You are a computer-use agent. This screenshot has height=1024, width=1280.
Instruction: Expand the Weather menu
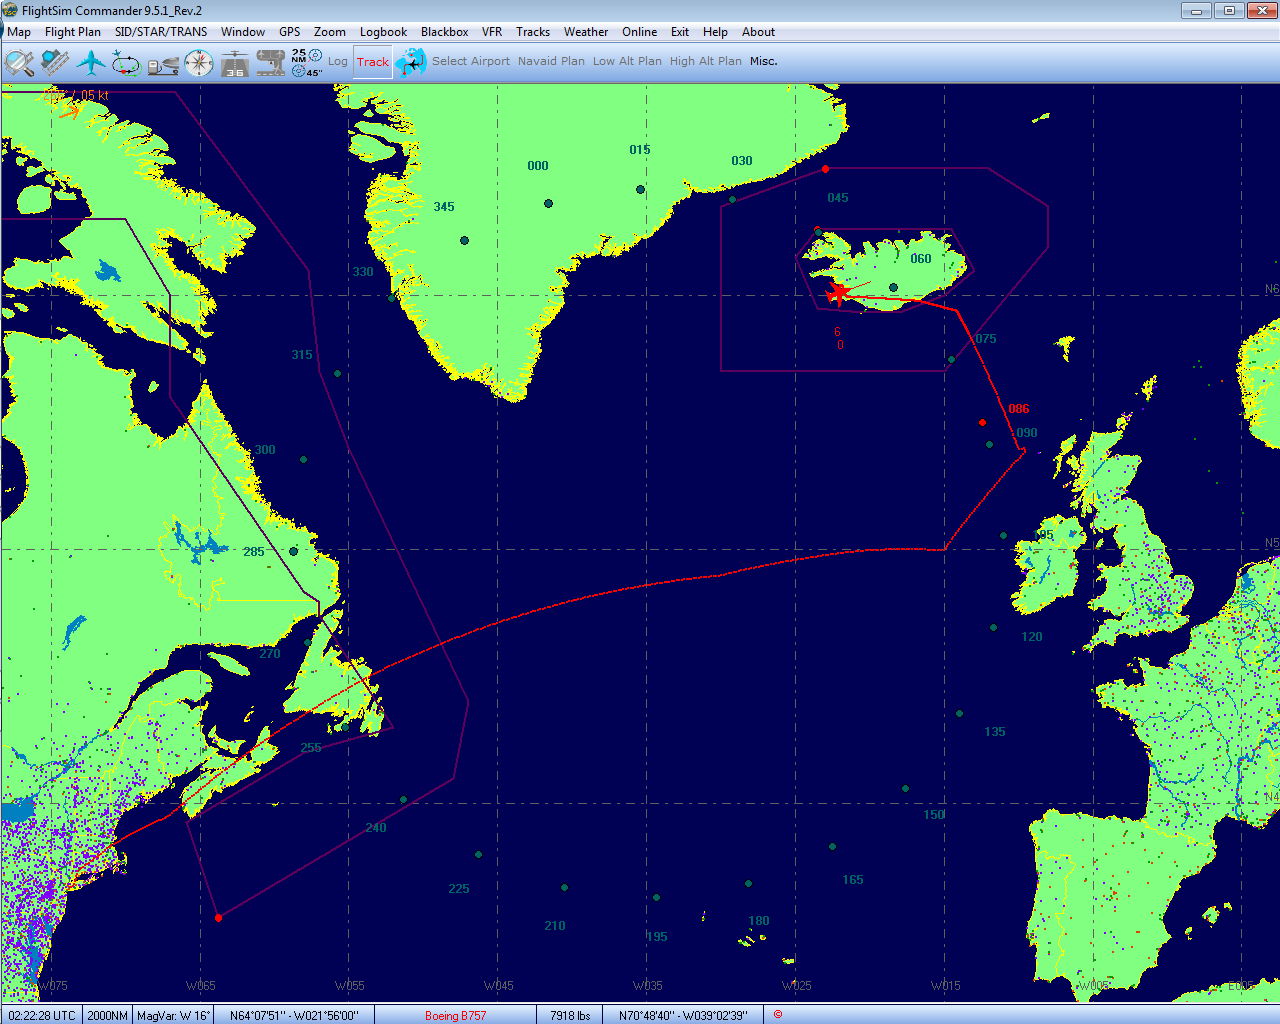click(585, 32)
